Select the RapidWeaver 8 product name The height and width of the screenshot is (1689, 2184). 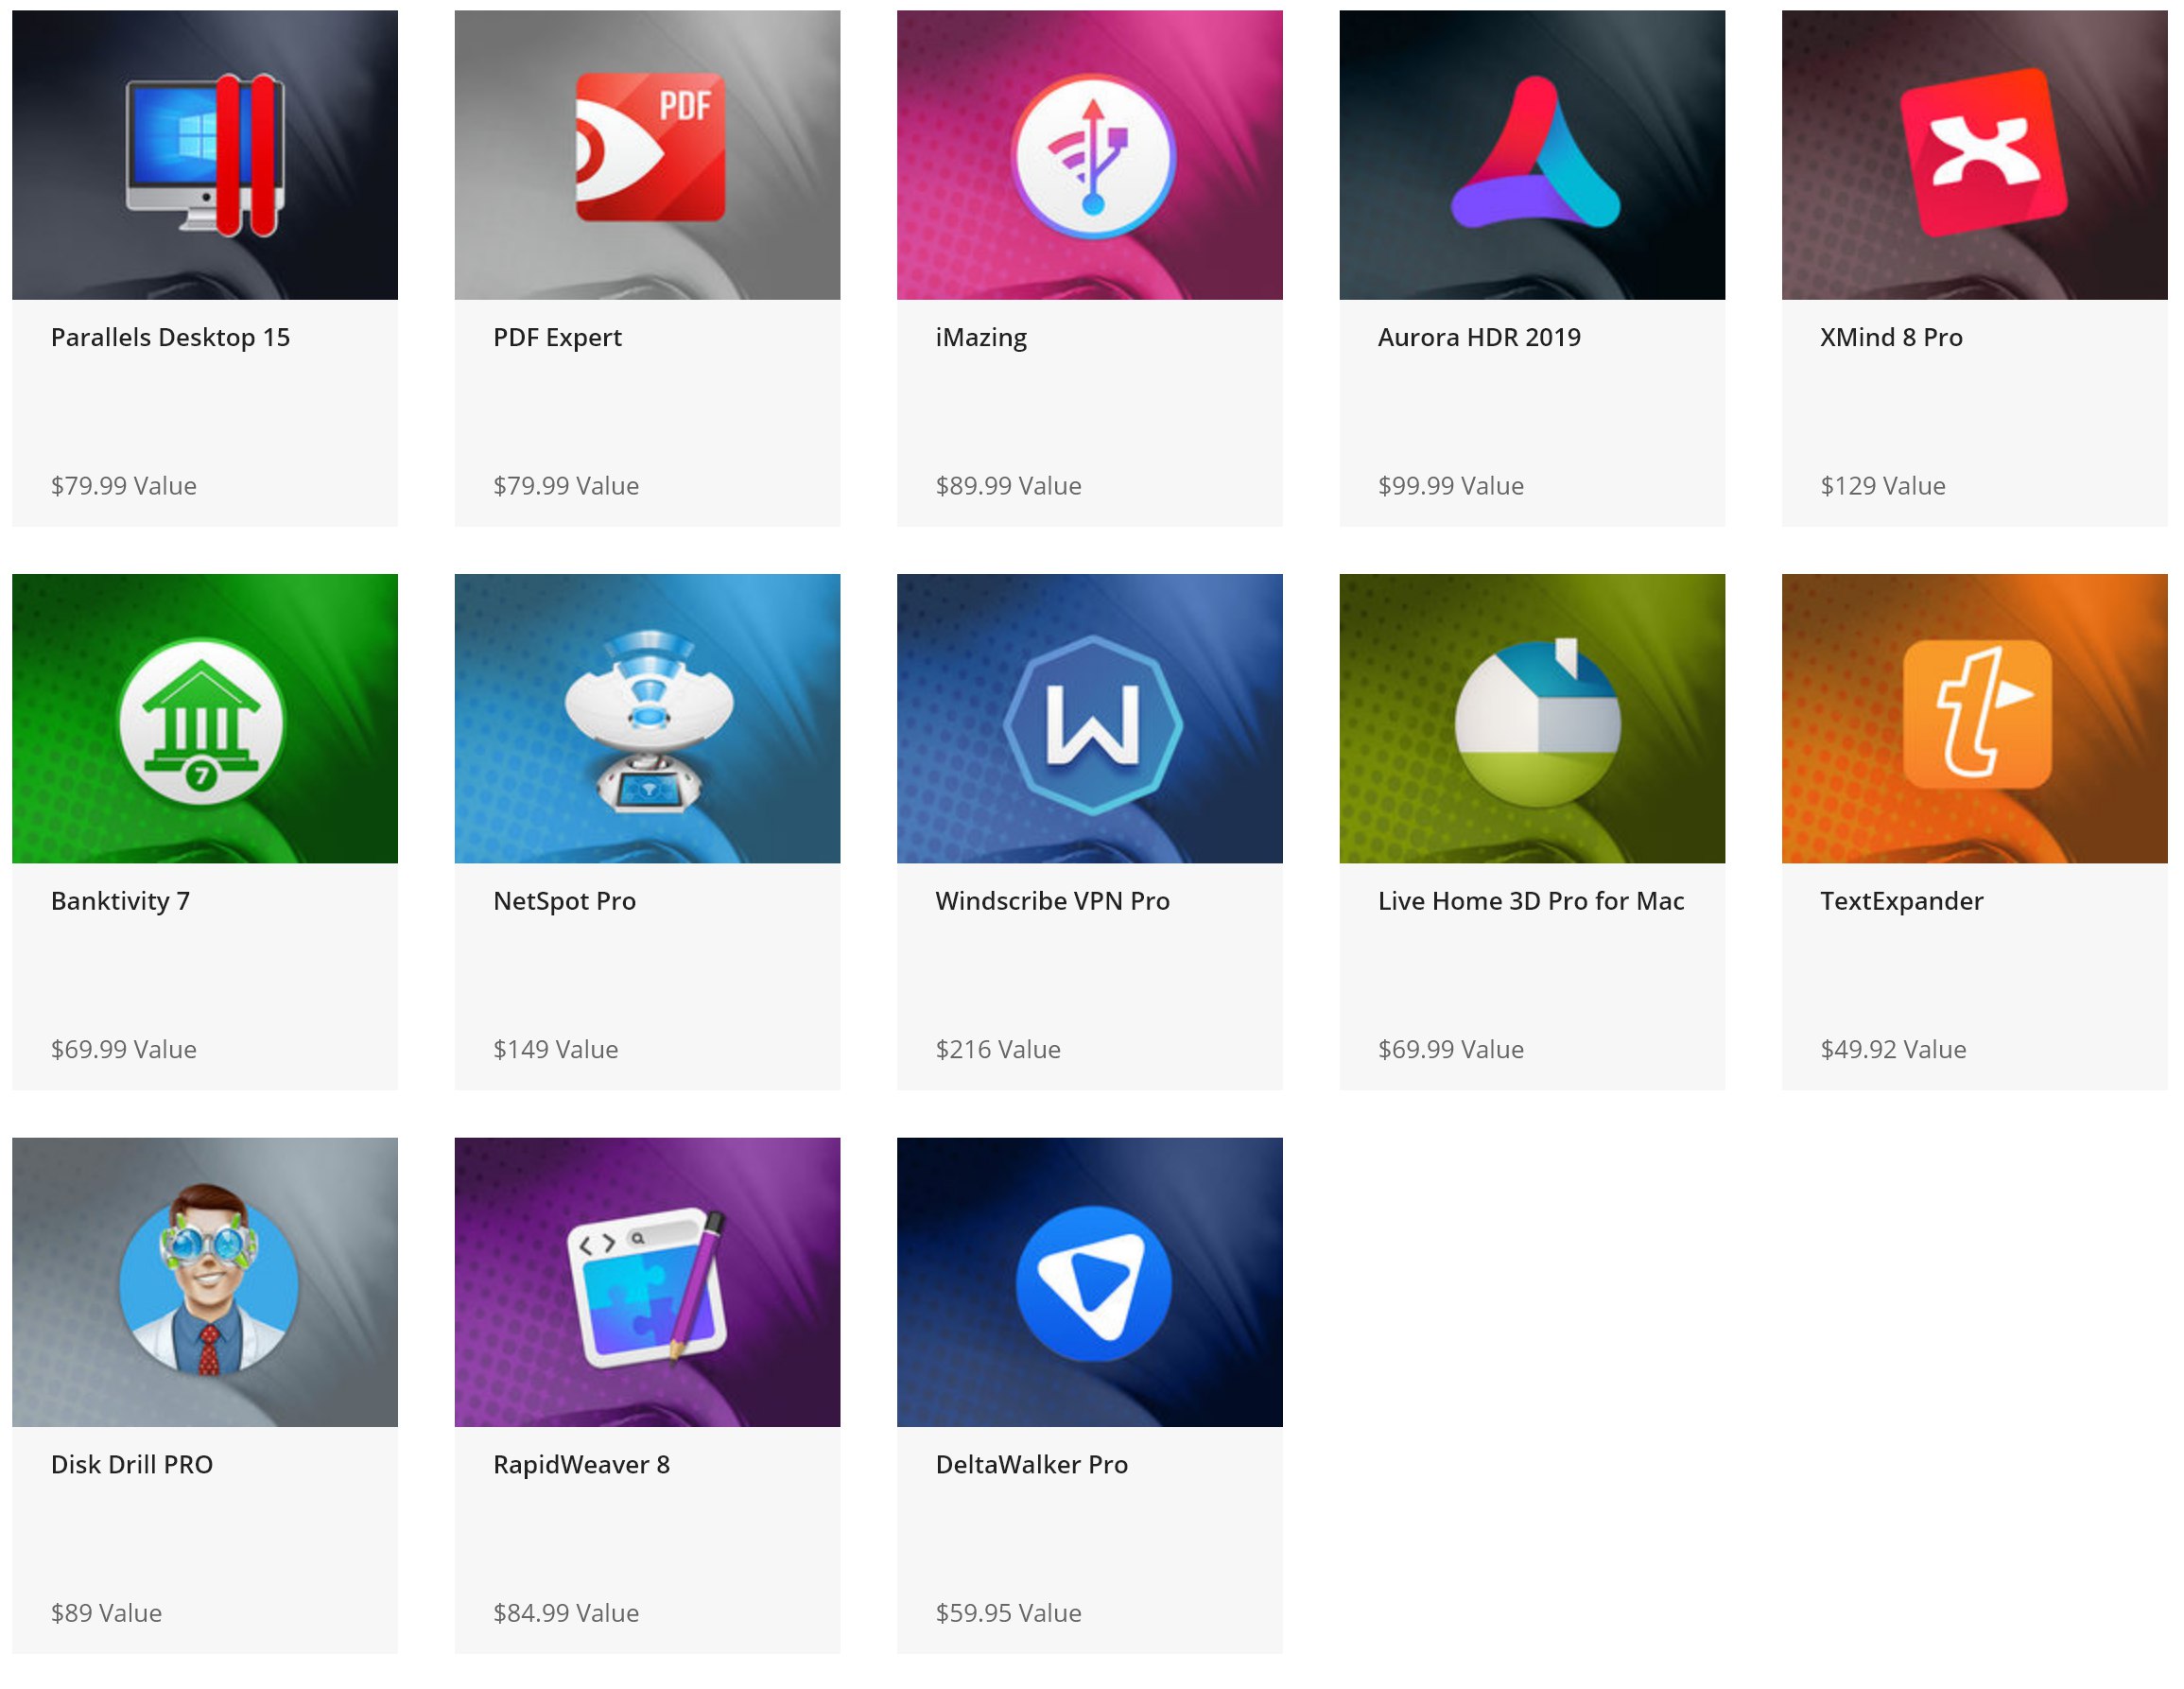click(x=581, y=1465)
